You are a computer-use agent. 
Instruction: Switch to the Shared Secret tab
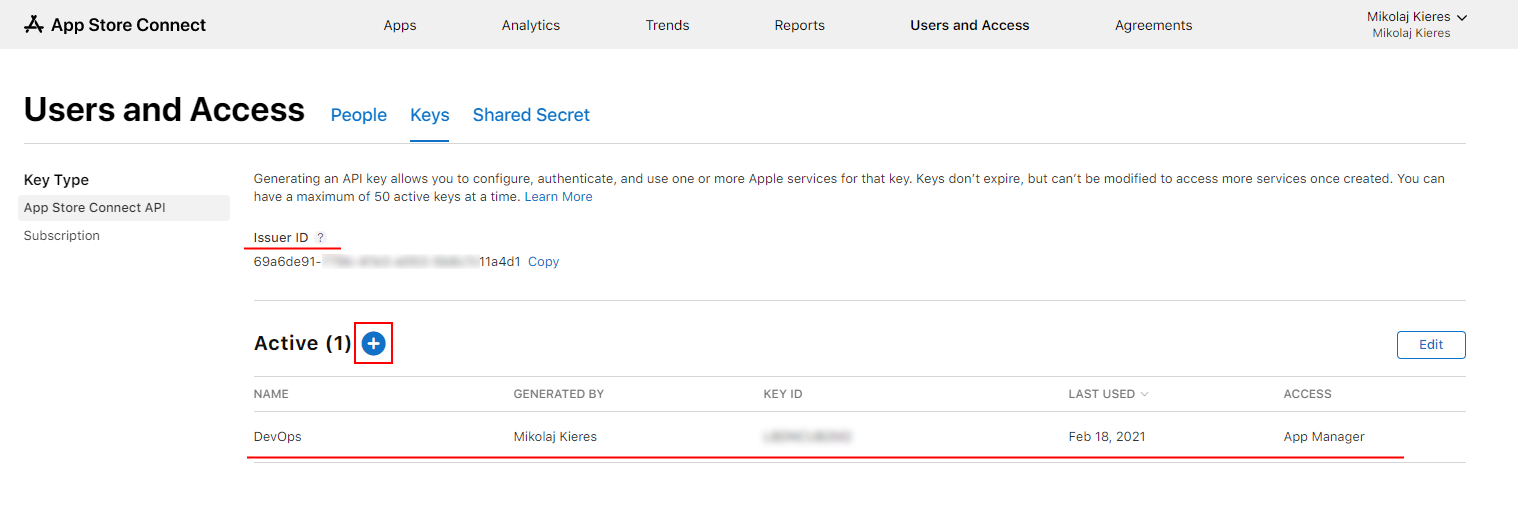point(531,115)
